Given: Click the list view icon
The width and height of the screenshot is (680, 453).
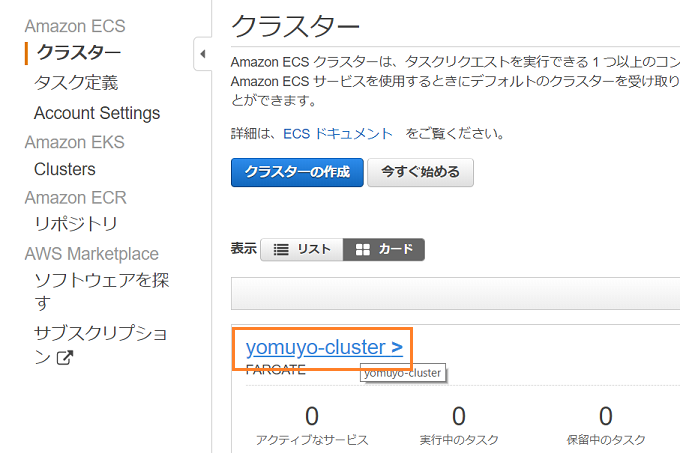Looking at the screenshot, I should point(281,250).
